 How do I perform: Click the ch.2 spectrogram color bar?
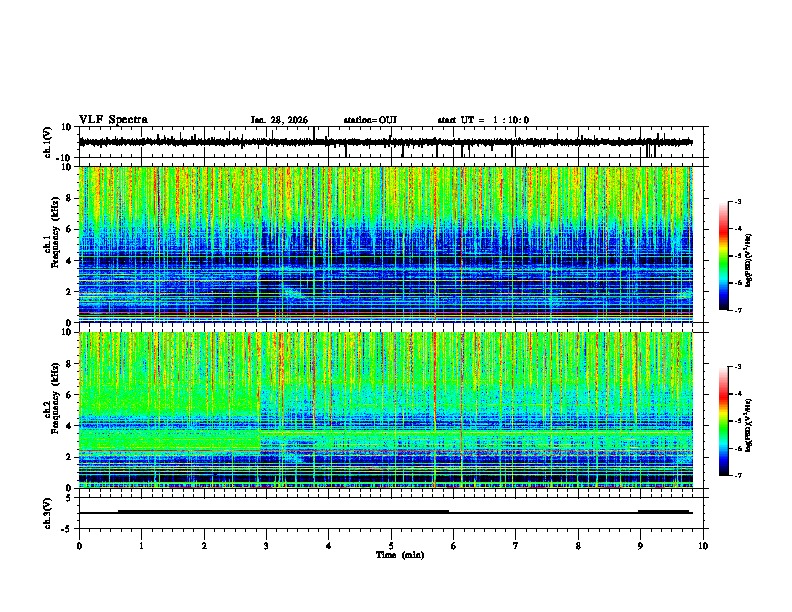point(723,421)
